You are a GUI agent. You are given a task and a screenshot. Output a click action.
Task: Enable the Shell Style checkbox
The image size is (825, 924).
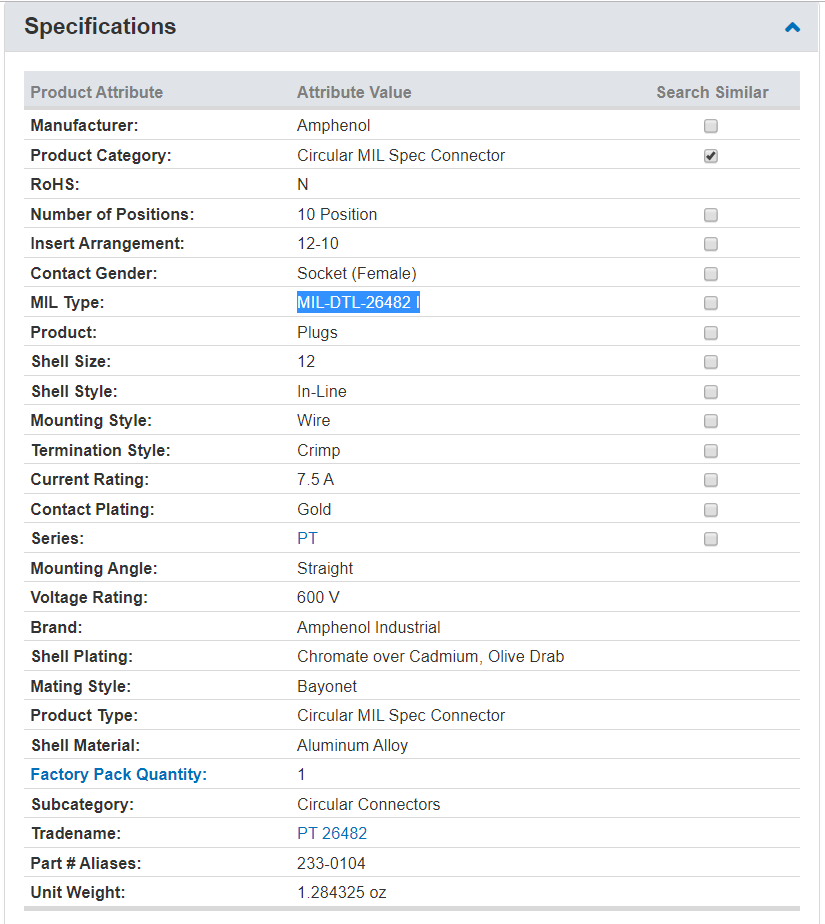711,391
